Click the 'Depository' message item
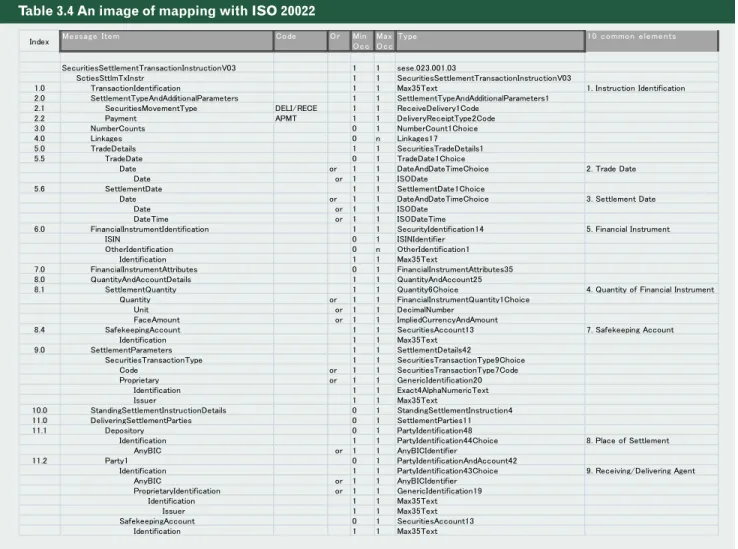The width and height of the screenshot is (738, 549). point(124,431)
